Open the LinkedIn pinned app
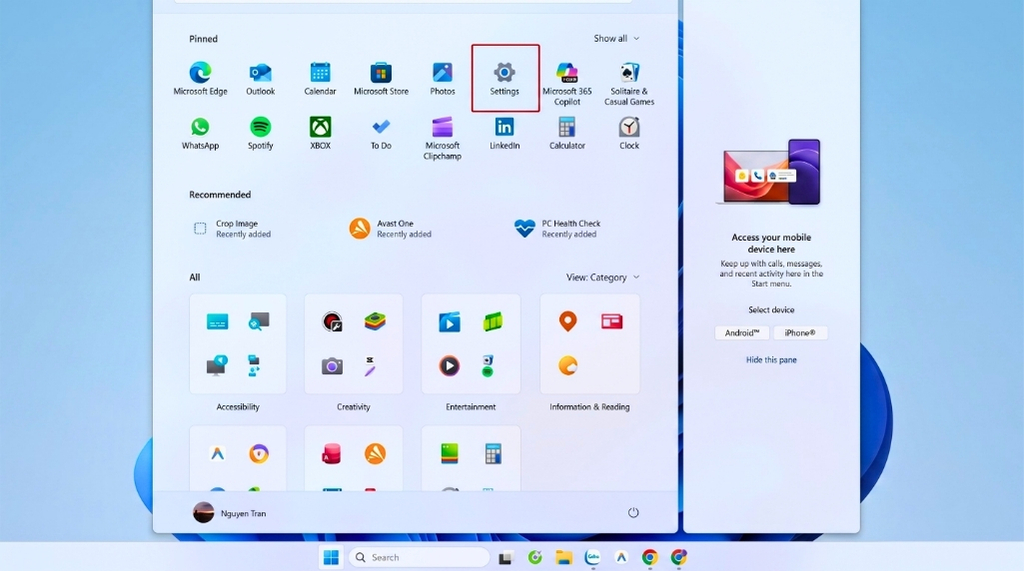This screenshot has width=1024, height=571. (505, 133)
